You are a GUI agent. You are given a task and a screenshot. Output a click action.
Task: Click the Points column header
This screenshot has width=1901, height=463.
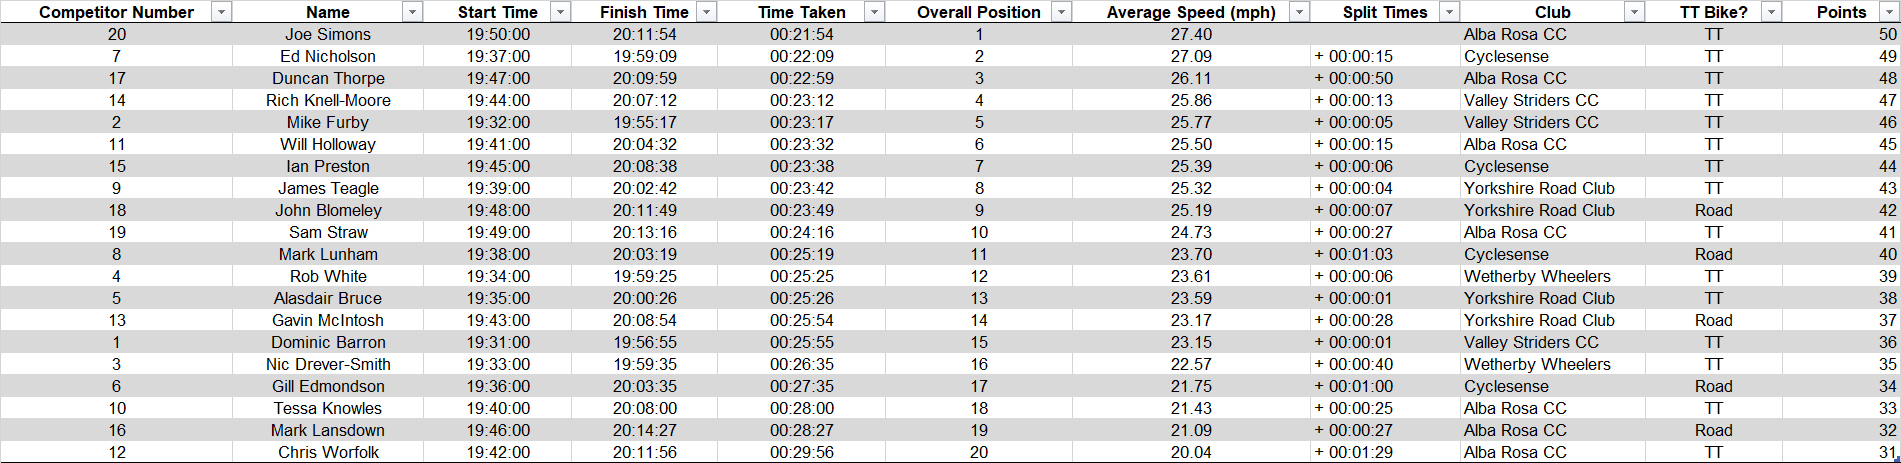coord(1841,12)
